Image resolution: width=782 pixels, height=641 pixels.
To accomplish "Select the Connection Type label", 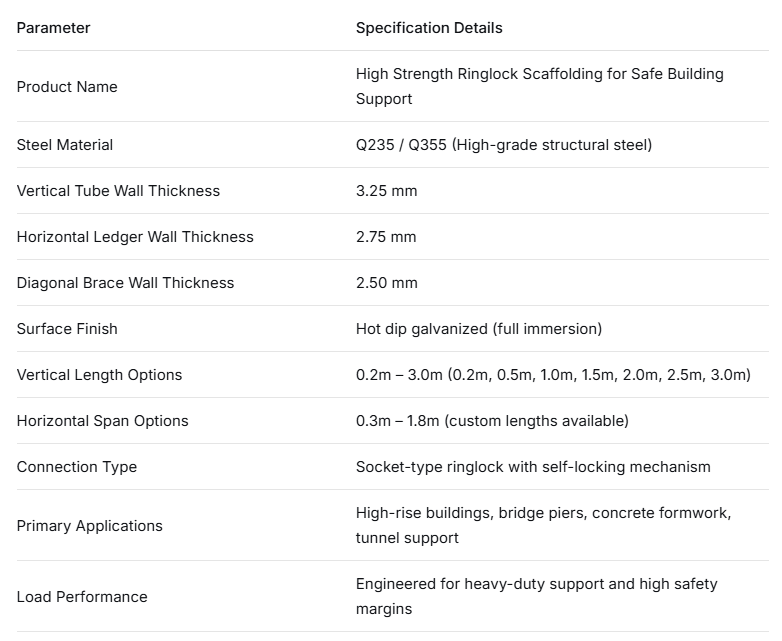I will (77, 467).
